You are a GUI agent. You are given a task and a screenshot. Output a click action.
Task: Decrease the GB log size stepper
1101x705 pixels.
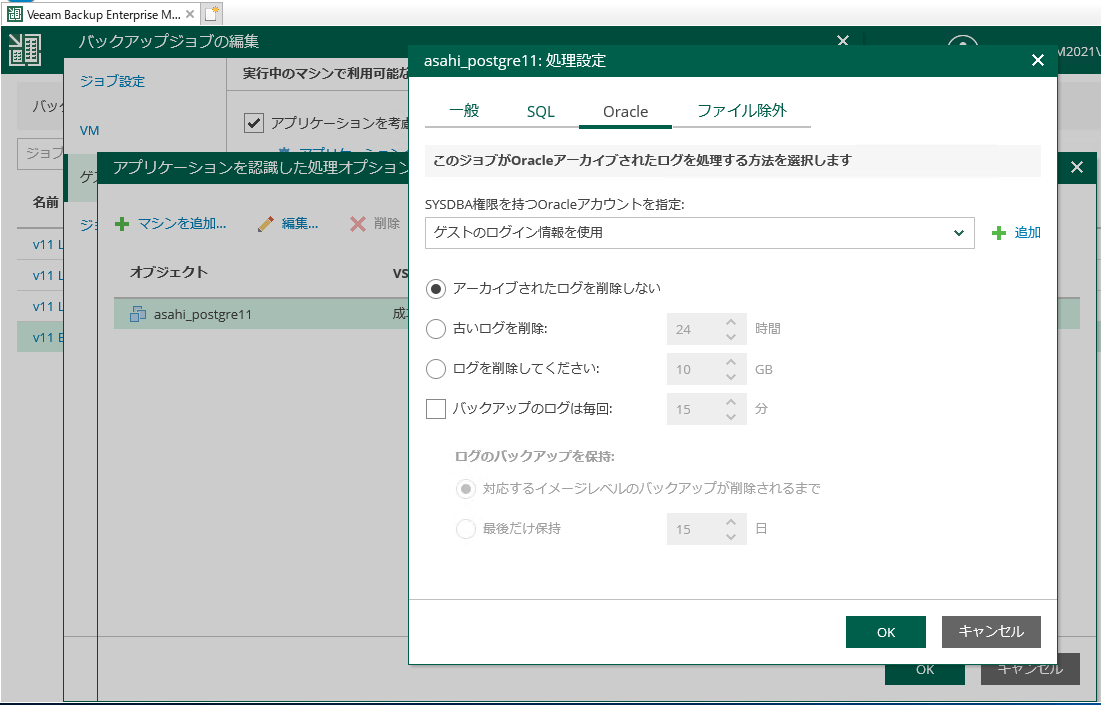click(731, 376)
